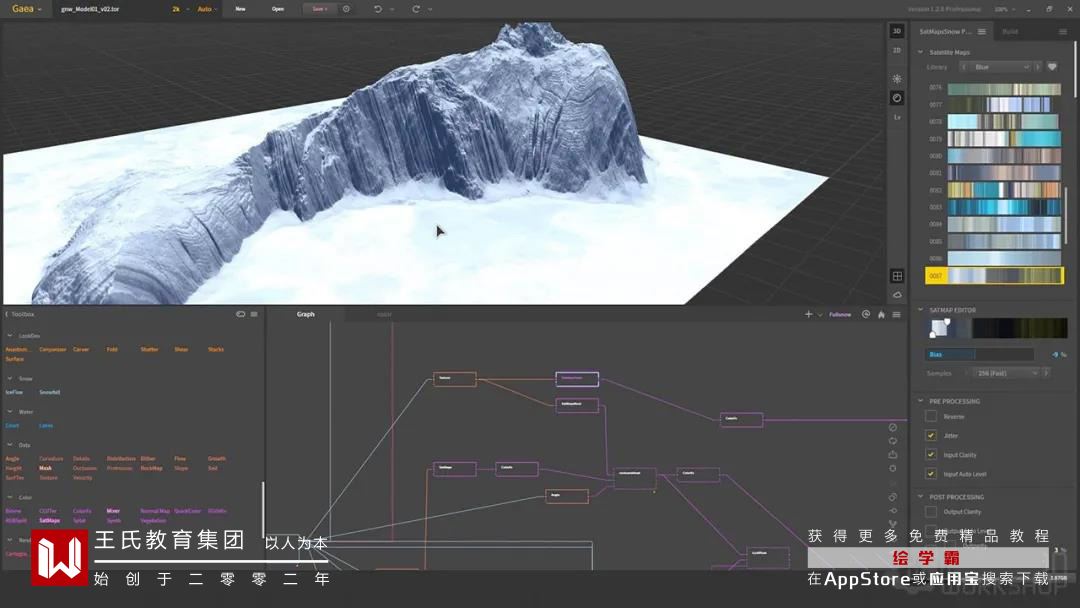Toggle Input Clarity checkbox
The height and width of the screenshot is (608, 1080).
pyautogui.click(x=931, y=454)
